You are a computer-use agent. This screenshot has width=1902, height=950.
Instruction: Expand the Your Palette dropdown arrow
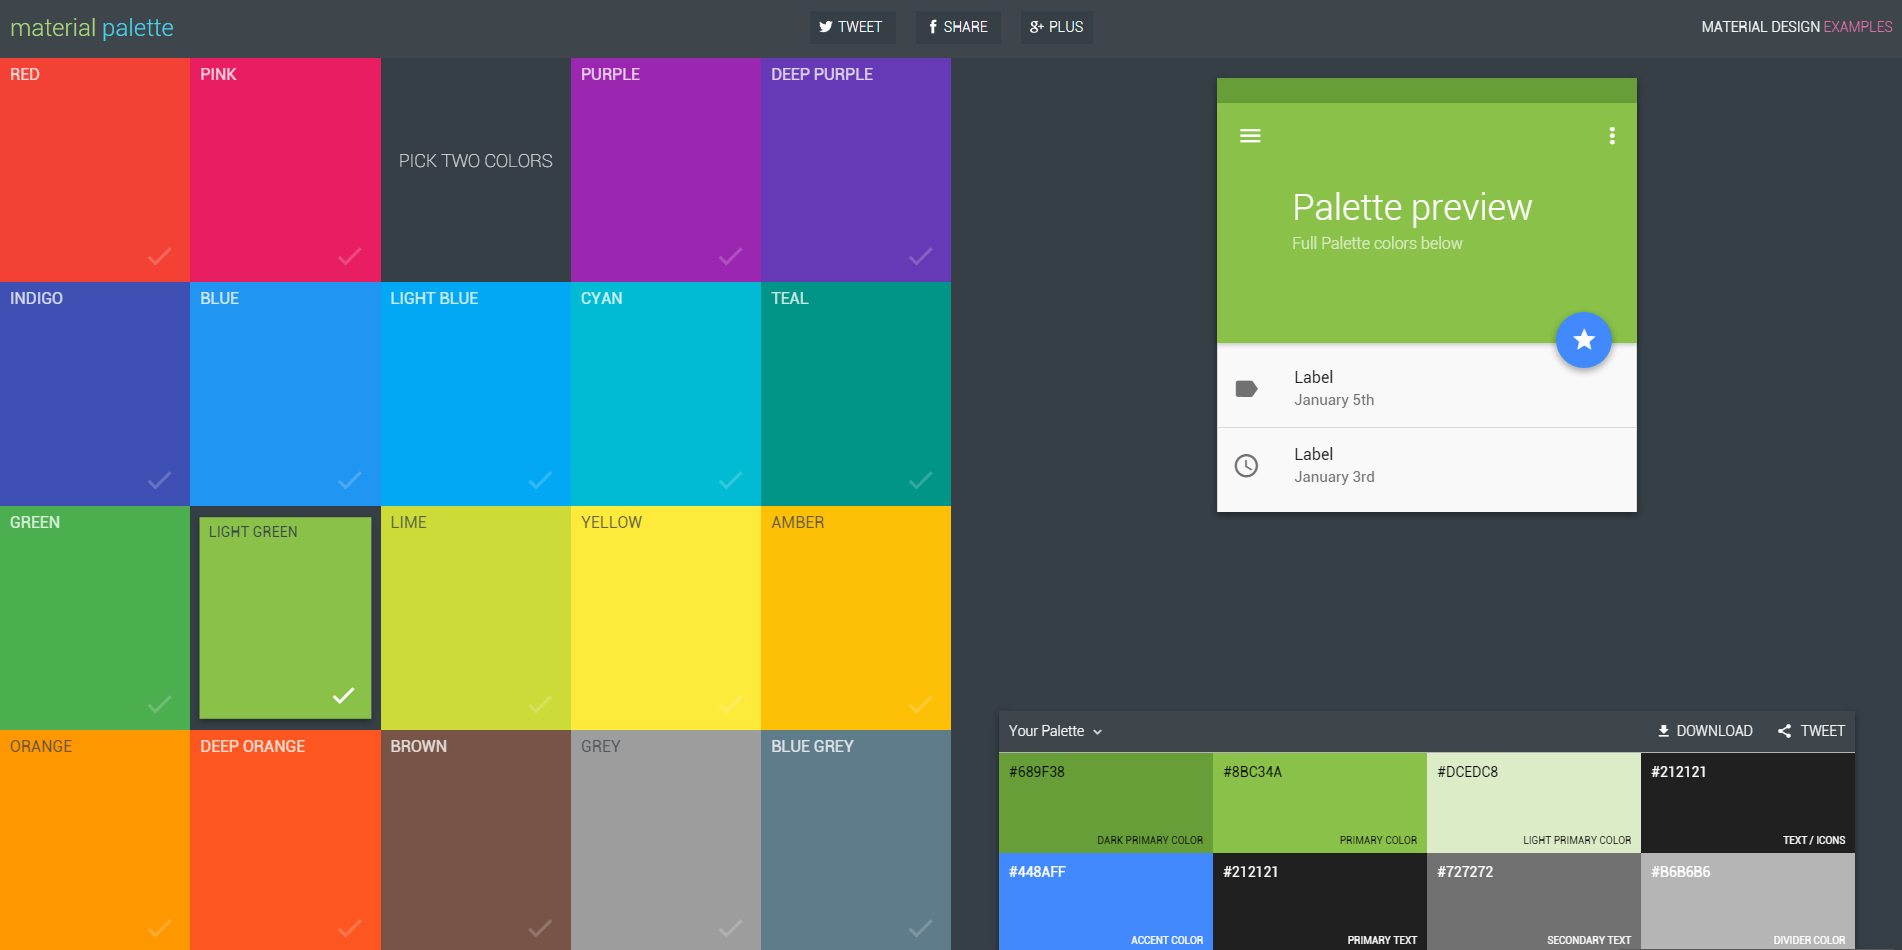(1097, 732)
